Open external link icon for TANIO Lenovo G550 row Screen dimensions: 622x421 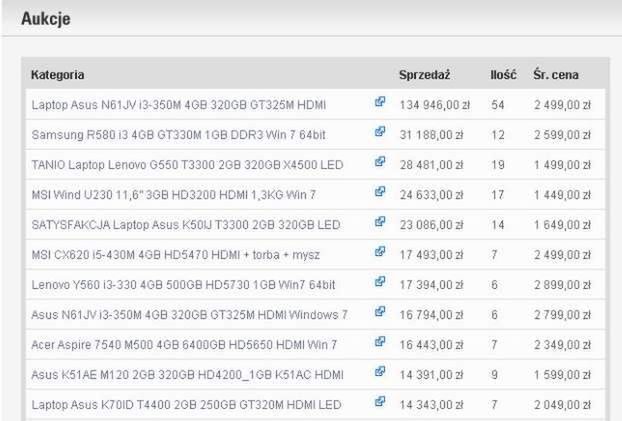(380, 161)
